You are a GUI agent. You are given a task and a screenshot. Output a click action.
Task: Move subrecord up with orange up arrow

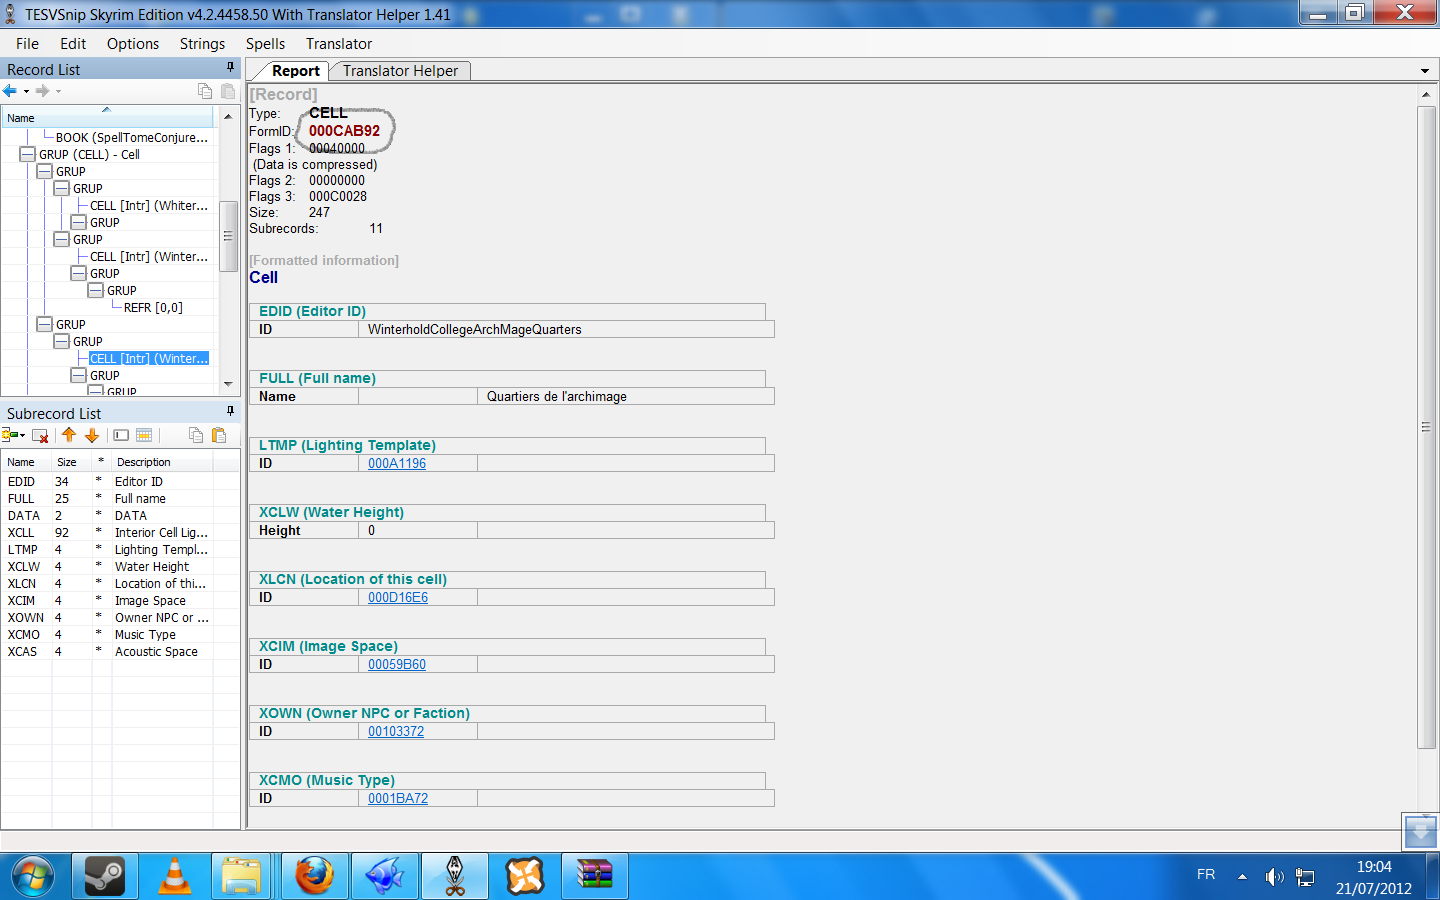pos(69,435)
